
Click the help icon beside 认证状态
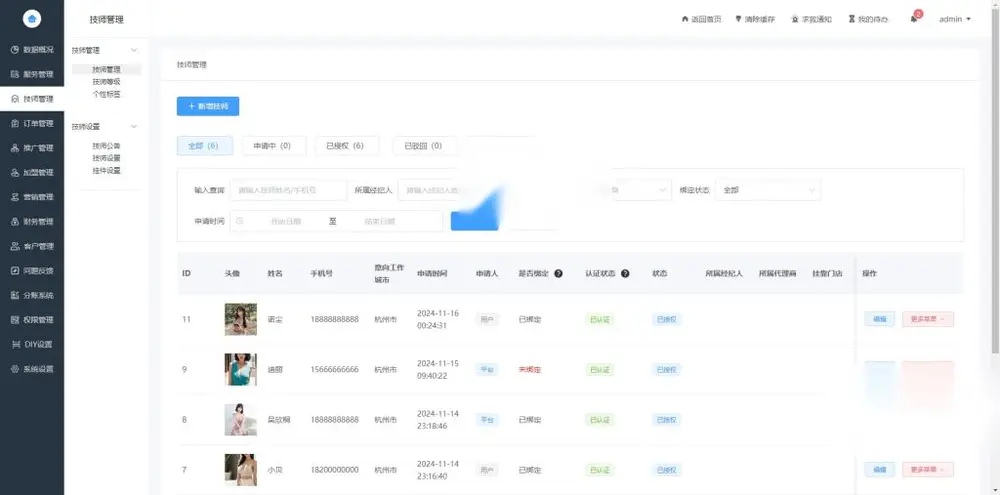[x=625, y=274]
